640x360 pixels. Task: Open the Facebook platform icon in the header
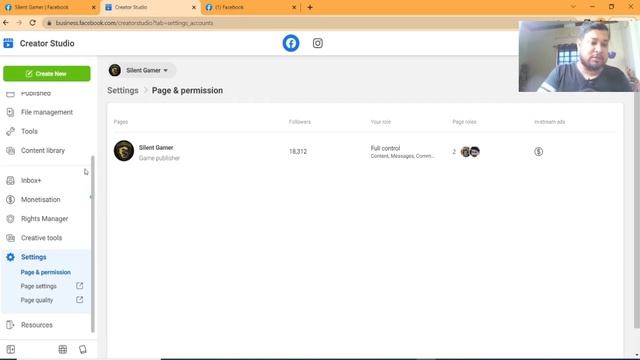(291, 43)
